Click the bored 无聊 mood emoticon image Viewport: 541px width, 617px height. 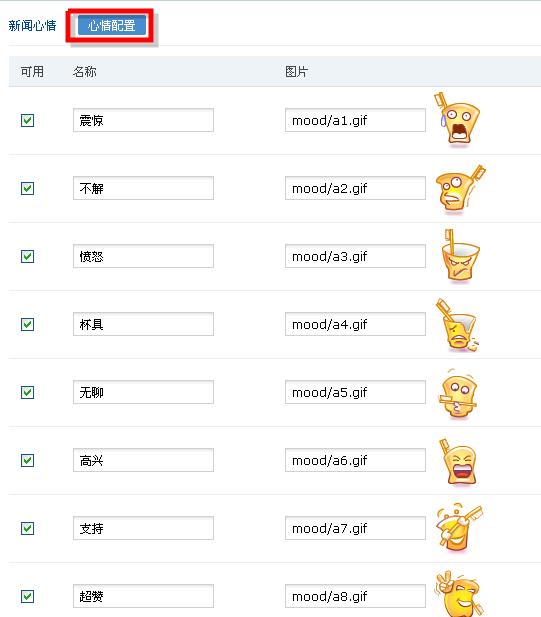457,394
